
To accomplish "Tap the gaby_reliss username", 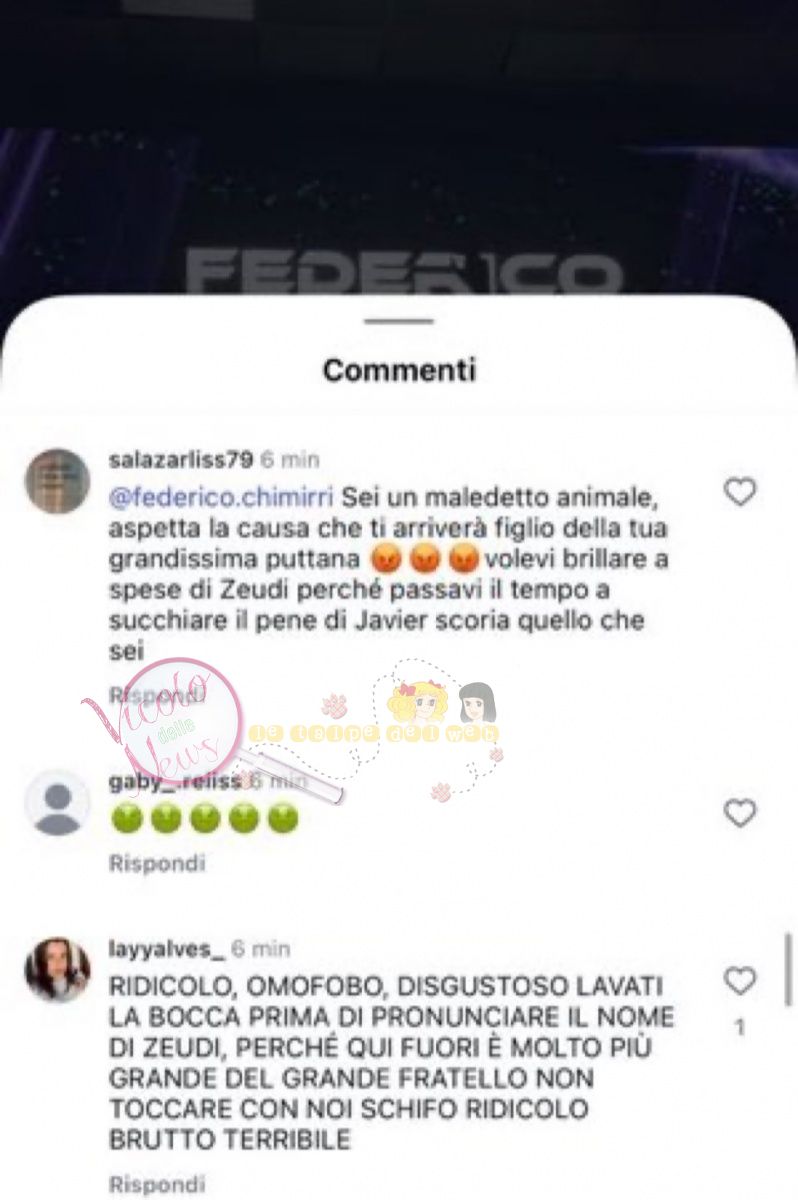I will point(176,782).
